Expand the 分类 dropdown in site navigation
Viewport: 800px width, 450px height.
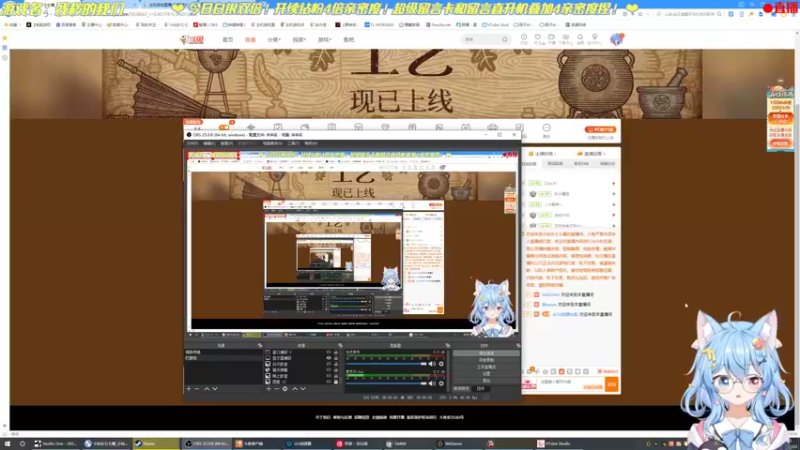tap(274, 39)
